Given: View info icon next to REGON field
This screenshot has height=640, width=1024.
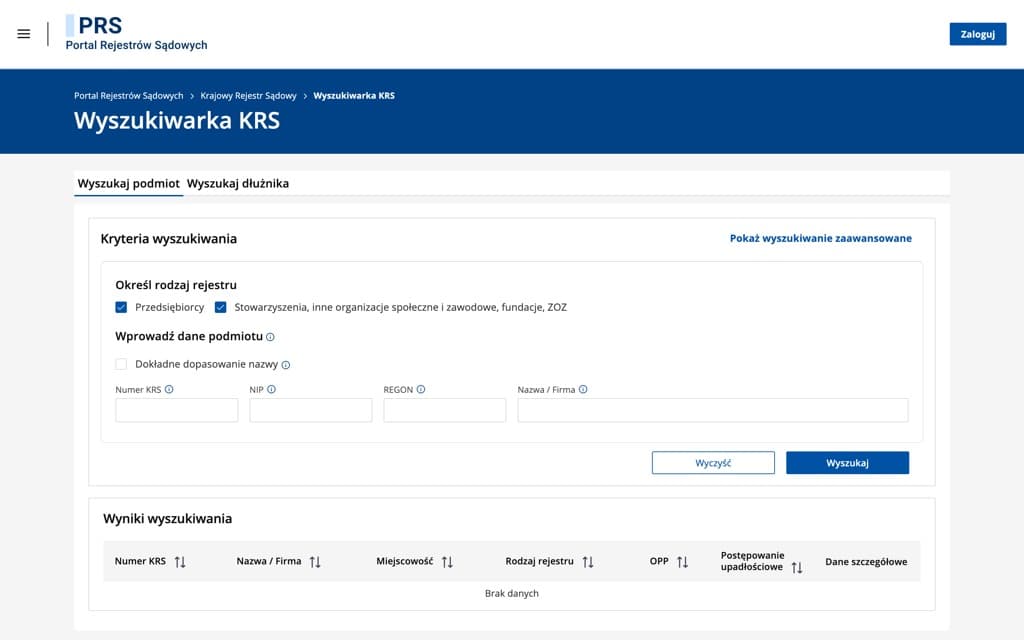Looking at the screenshot, I should 420,389.
